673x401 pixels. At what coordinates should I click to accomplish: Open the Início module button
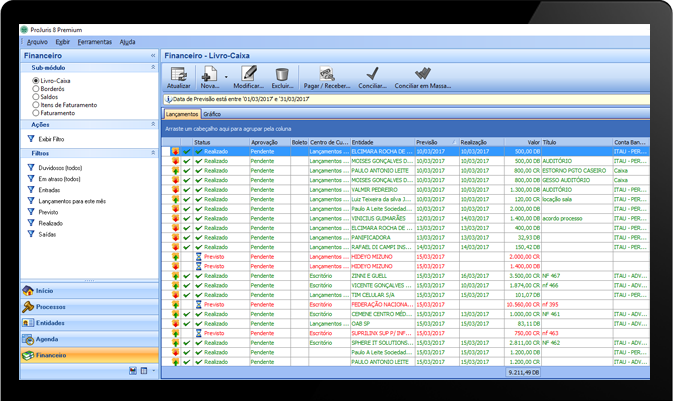[x=89, y=291]
